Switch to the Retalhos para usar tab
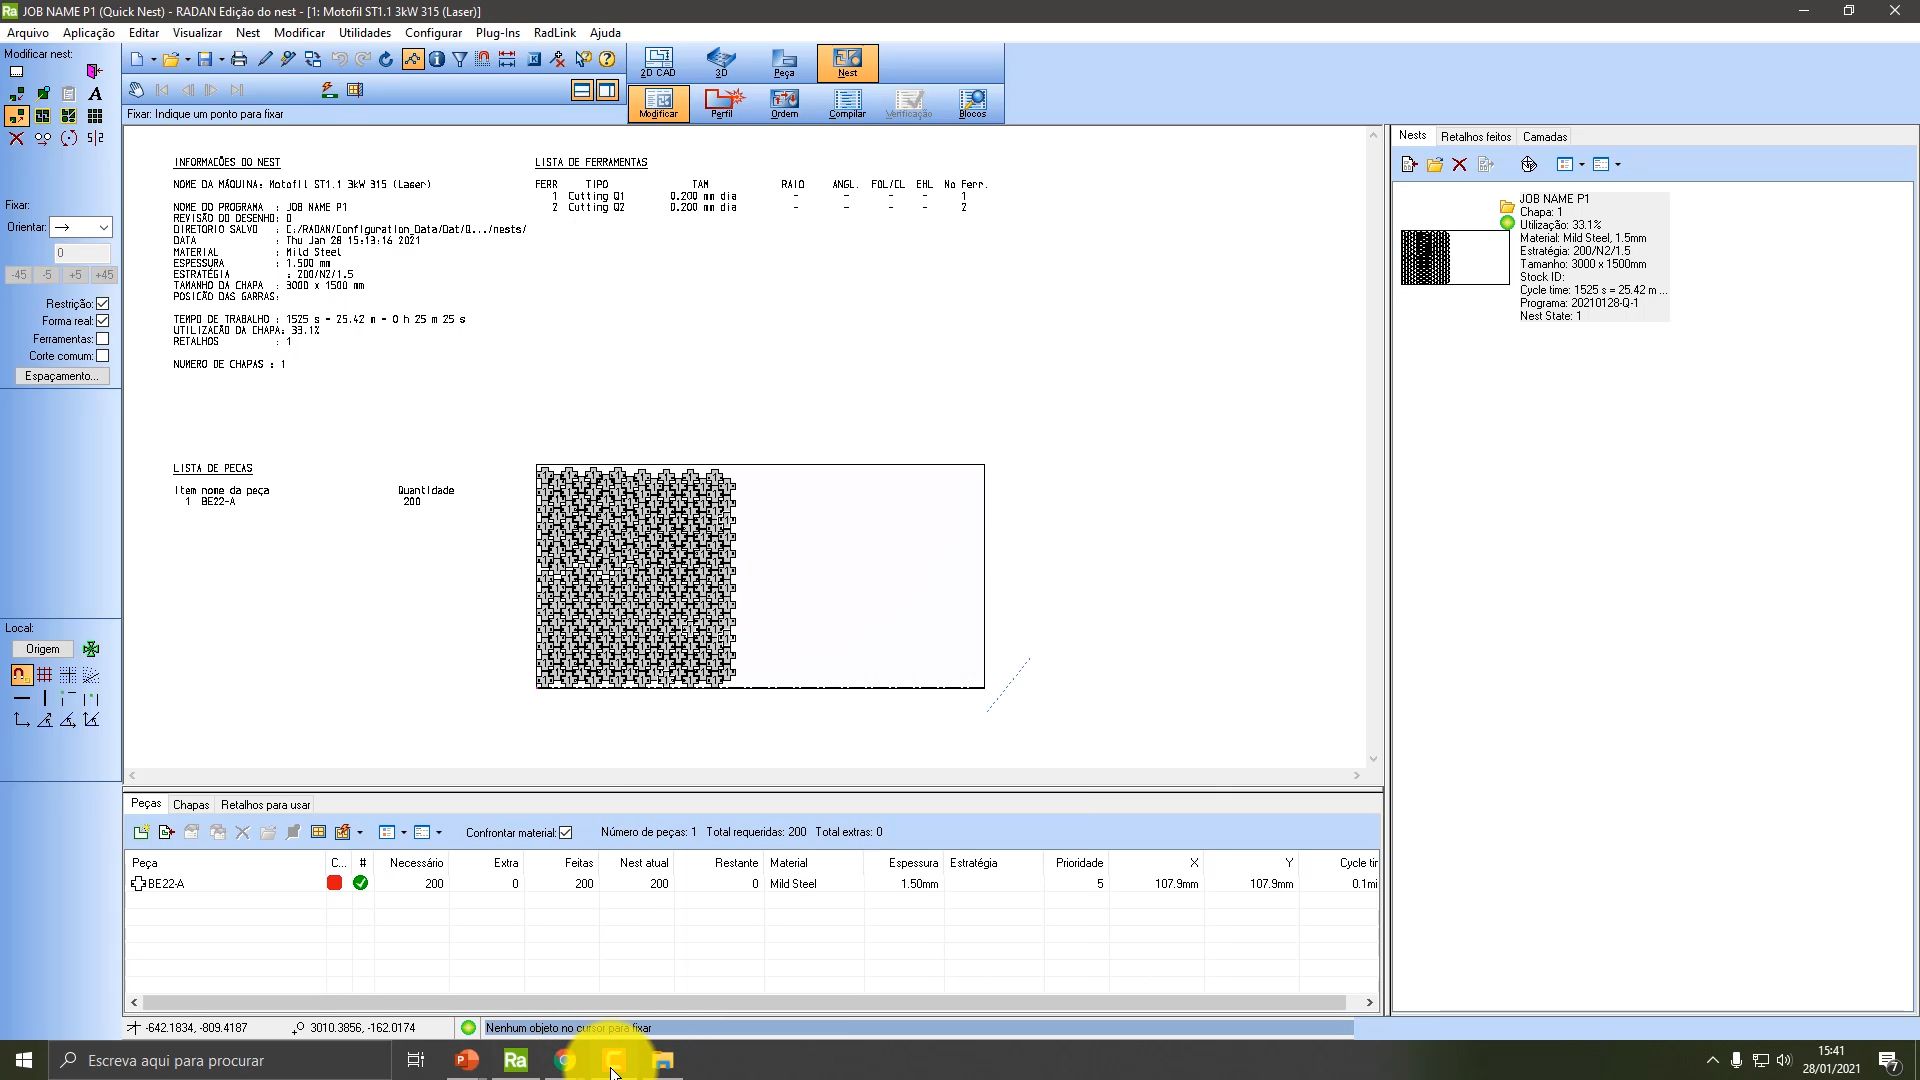The image size is (1920, 1080). (265, 804)
